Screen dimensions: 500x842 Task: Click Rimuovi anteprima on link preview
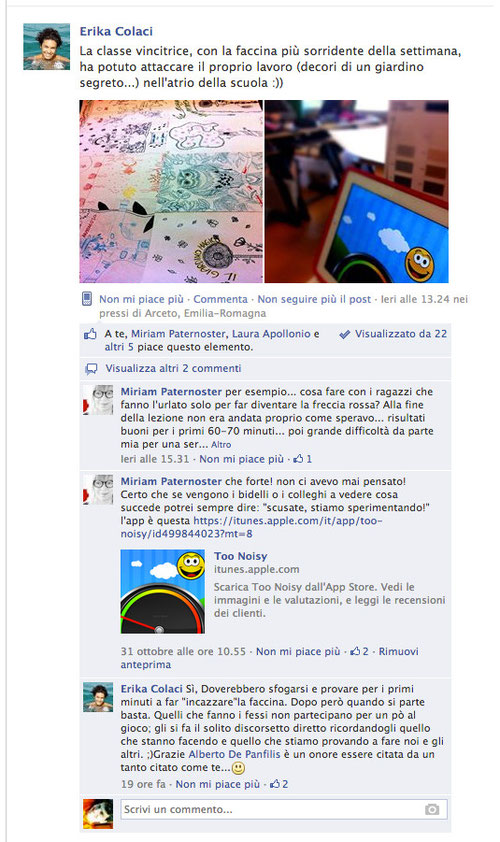269,658
